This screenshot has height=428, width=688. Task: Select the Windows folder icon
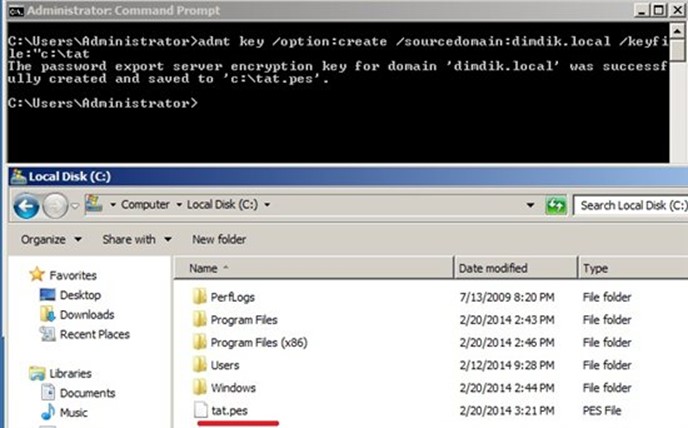tap(200, 387)
